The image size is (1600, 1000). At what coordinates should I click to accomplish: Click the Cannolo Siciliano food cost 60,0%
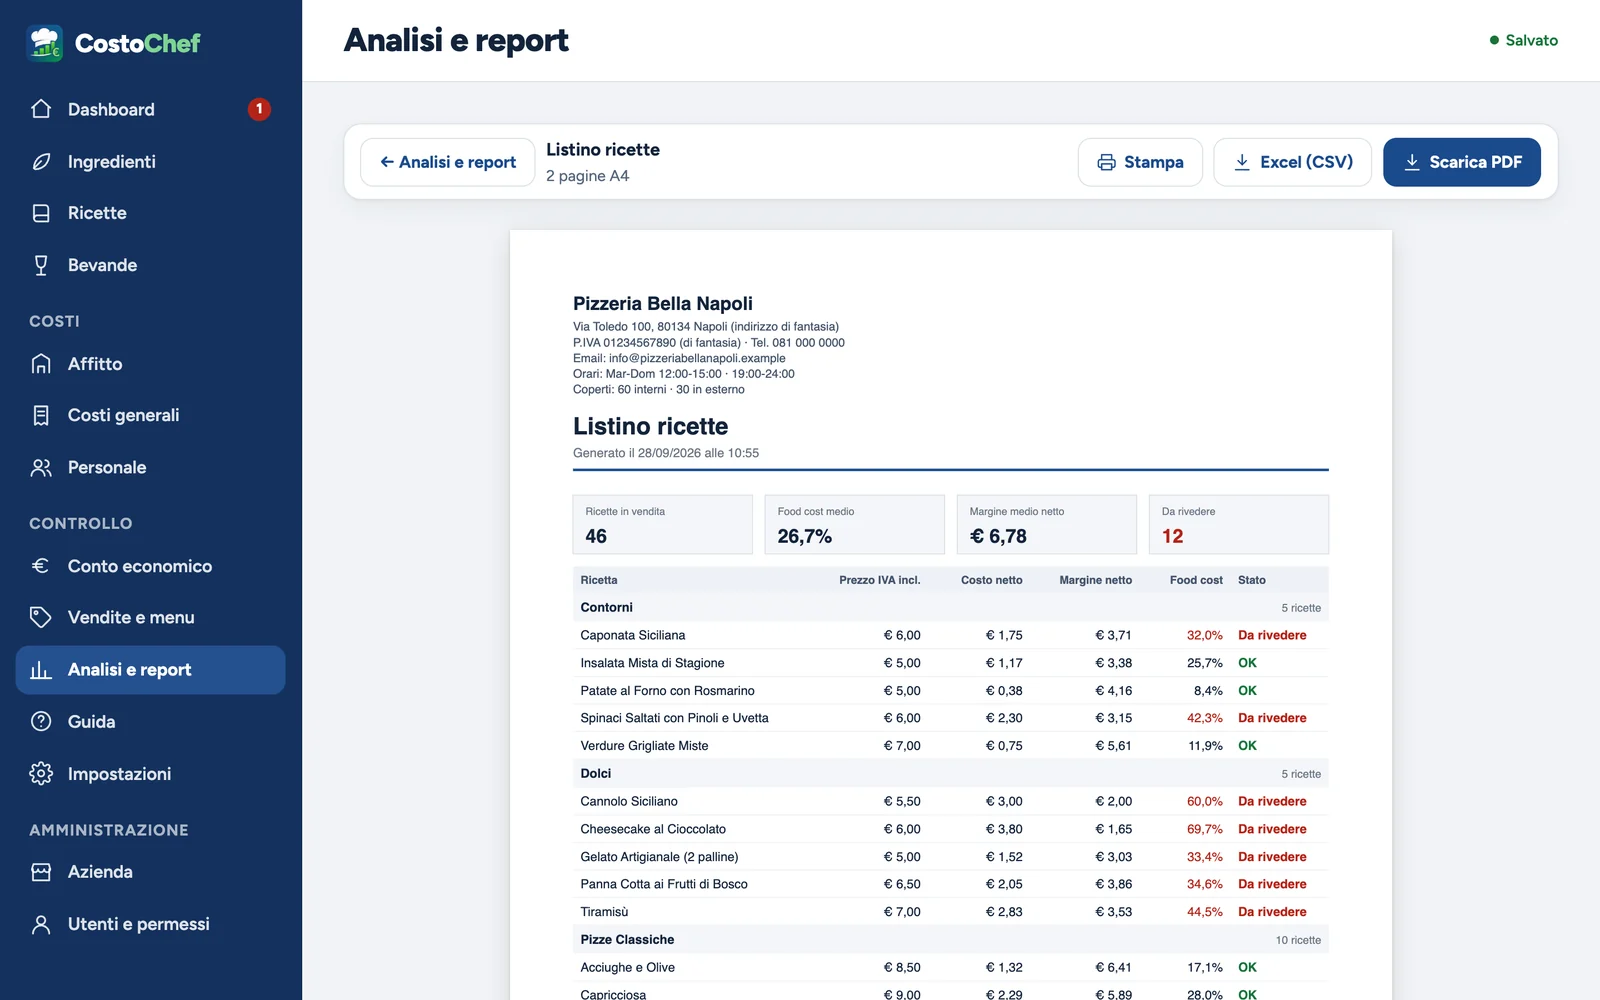pyautogui.click(x=1205, y=801)
